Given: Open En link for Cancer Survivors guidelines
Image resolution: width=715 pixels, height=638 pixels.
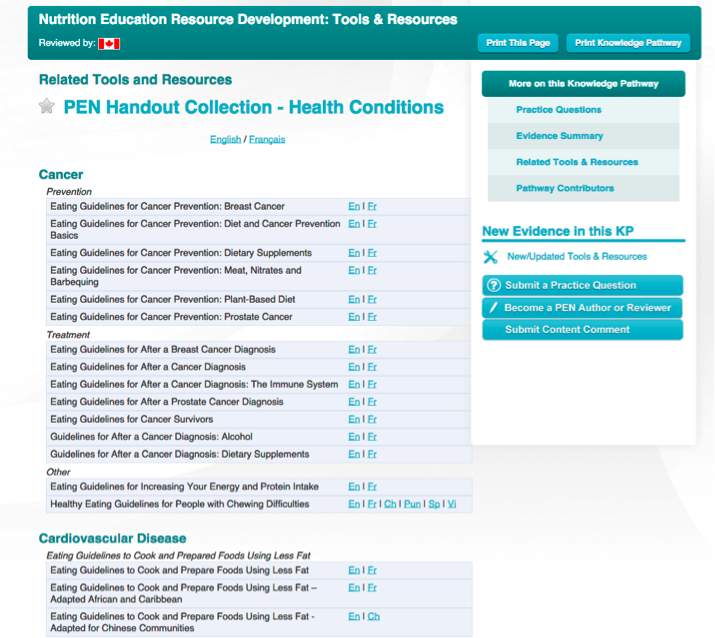Looking at the screenshot, I should point(354,419).
